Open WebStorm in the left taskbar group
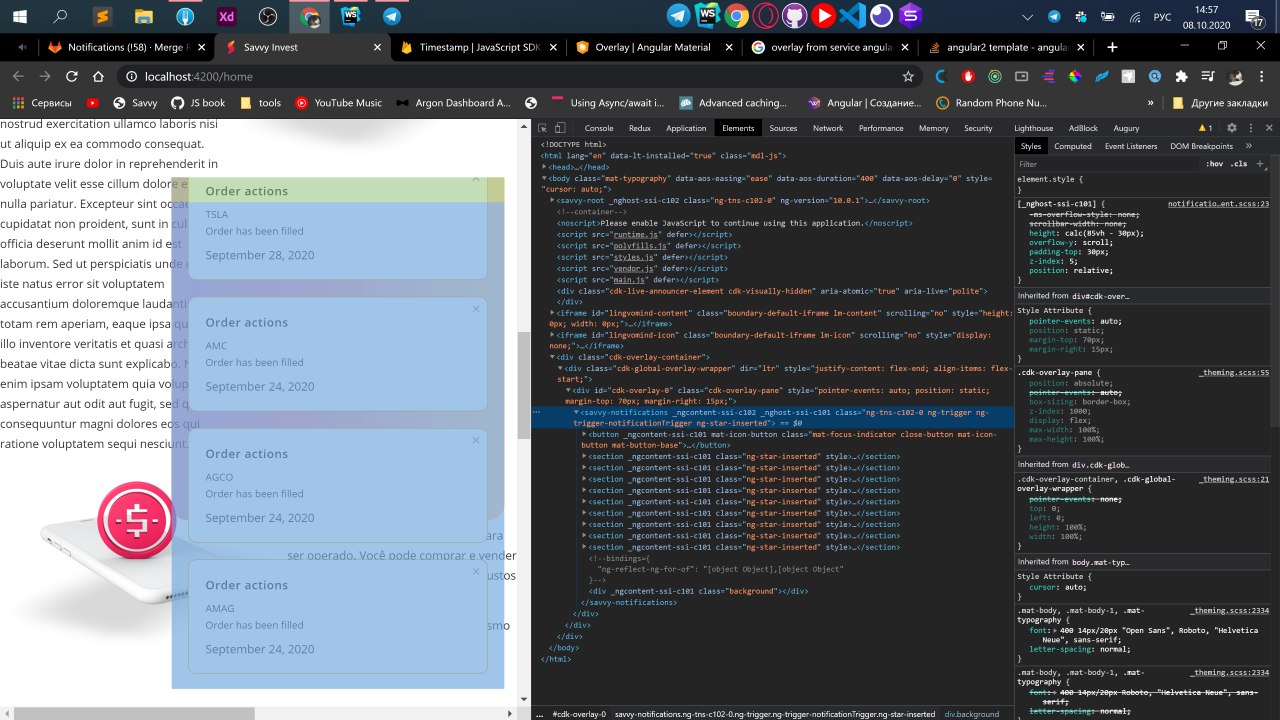 [x=350, y=16]
